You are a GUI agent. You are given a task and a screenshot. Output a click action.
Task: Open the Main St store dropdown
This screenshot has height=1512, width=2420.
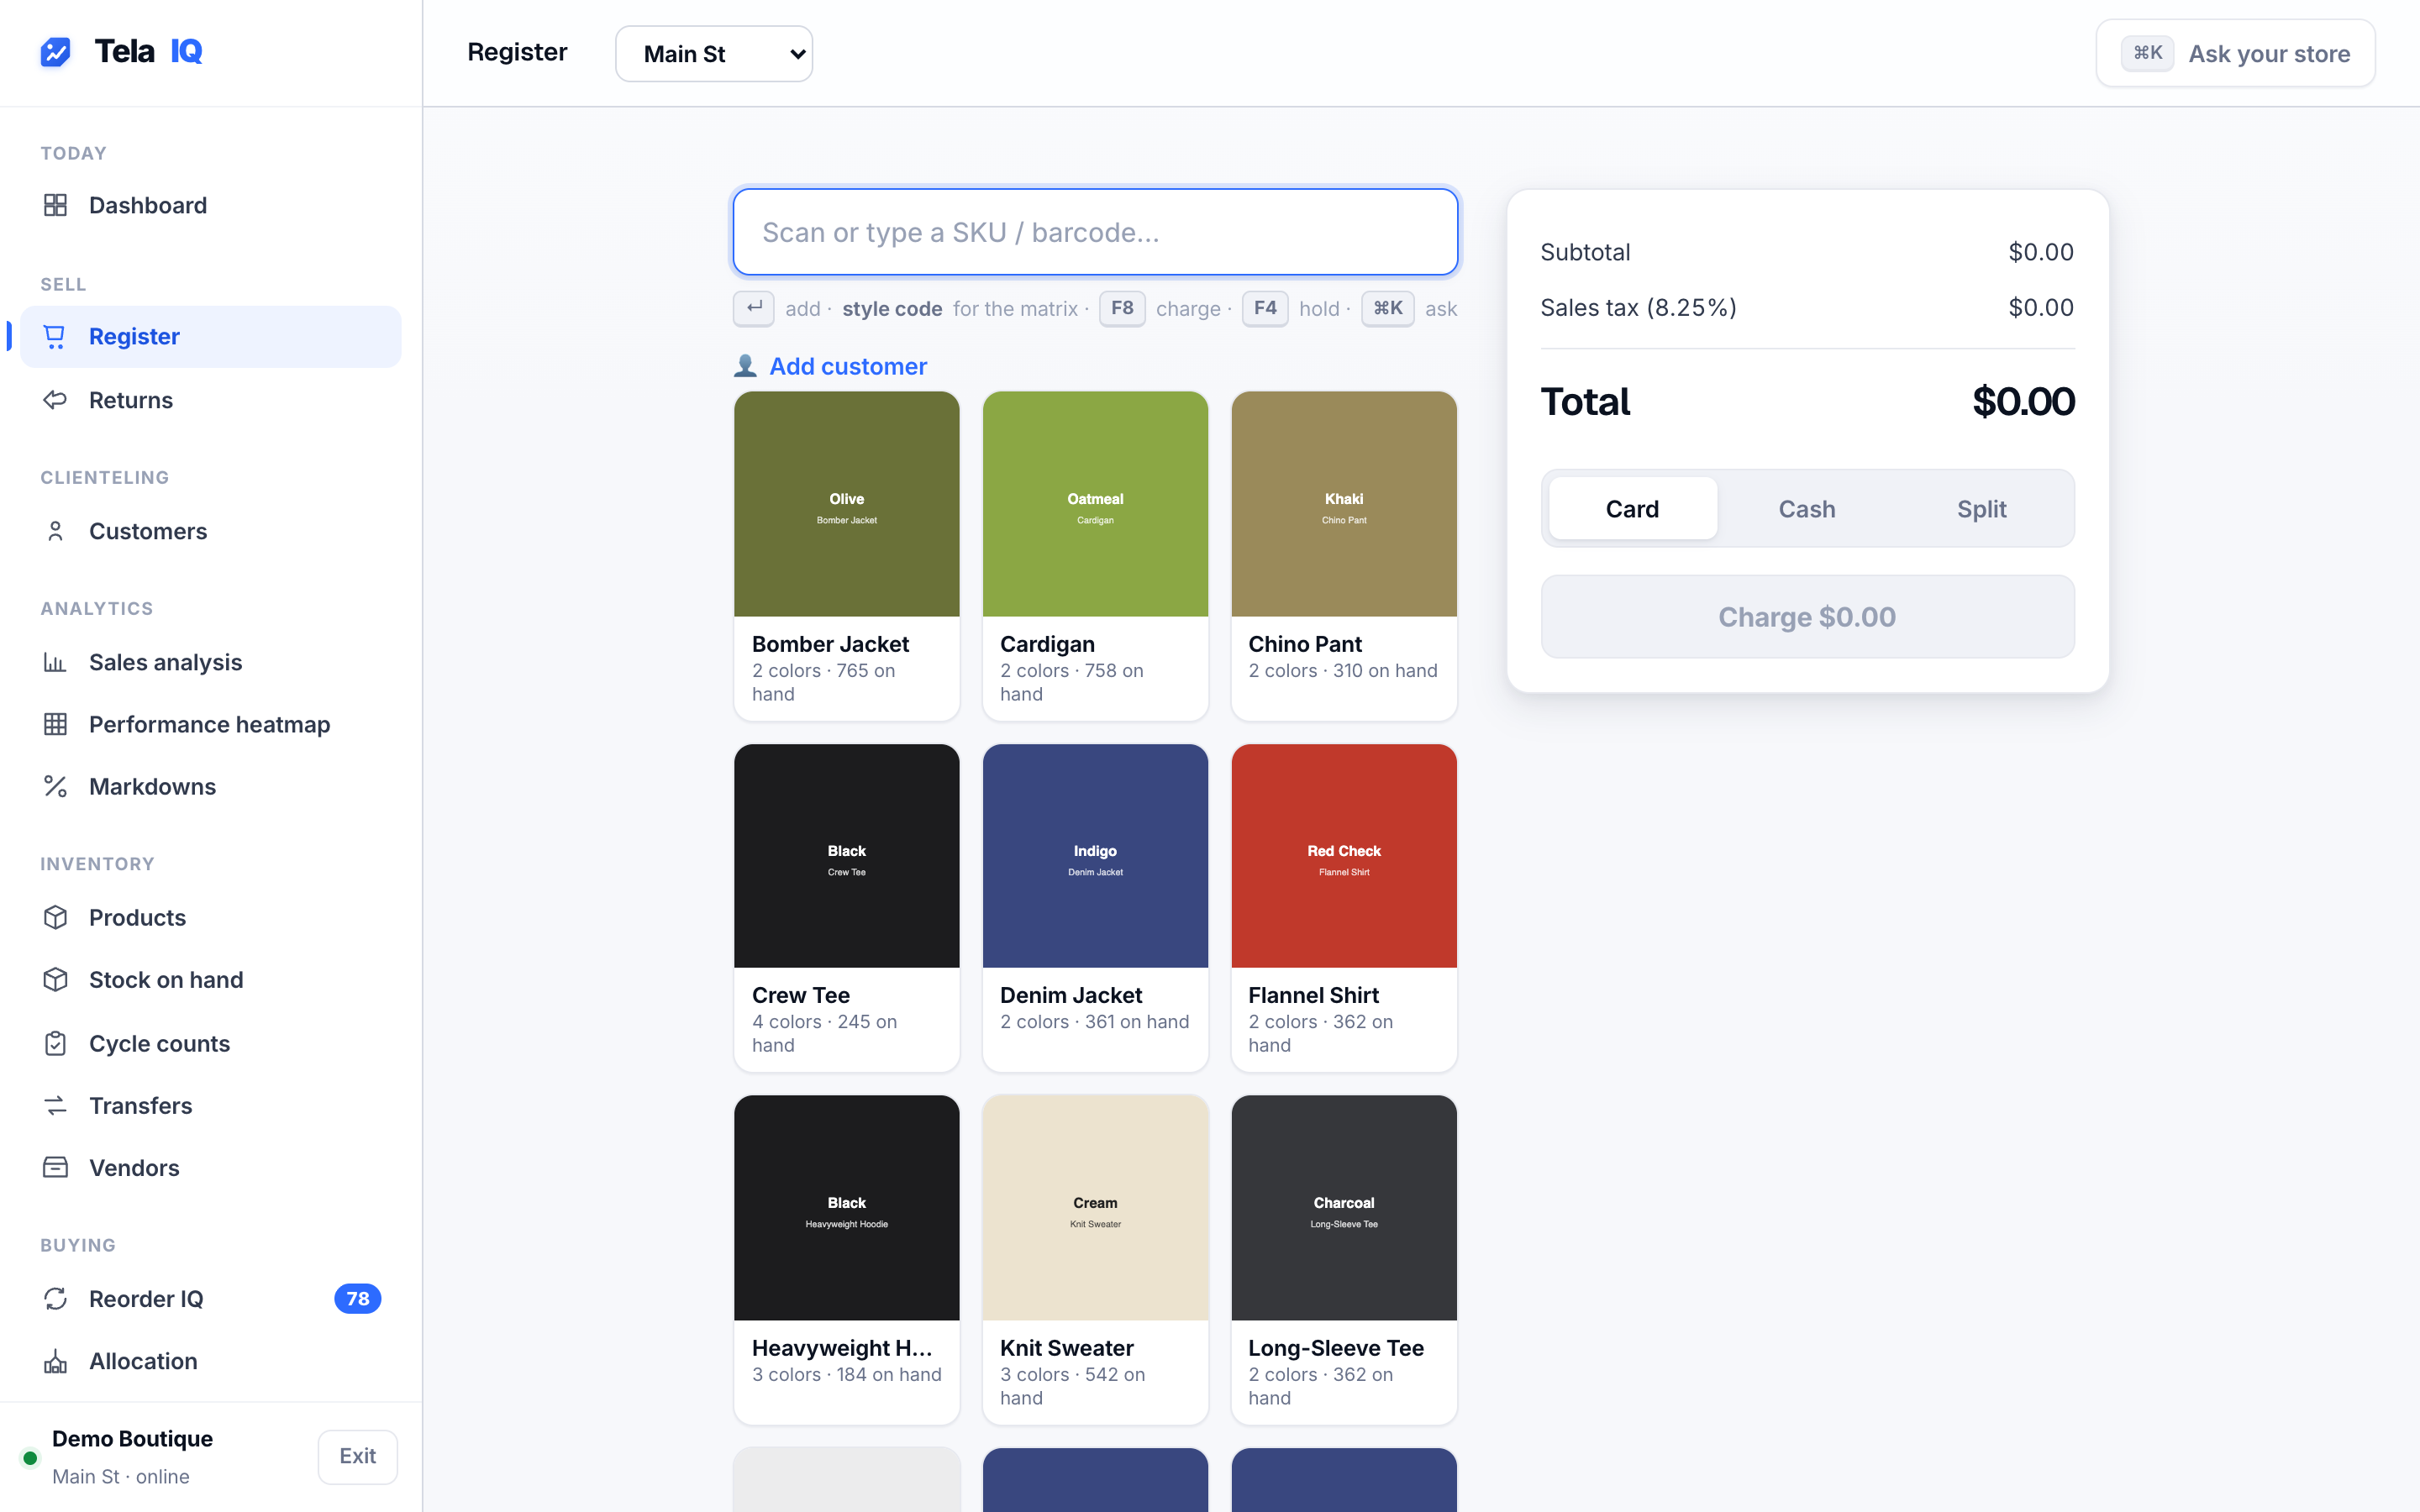[x=714, y=54]
